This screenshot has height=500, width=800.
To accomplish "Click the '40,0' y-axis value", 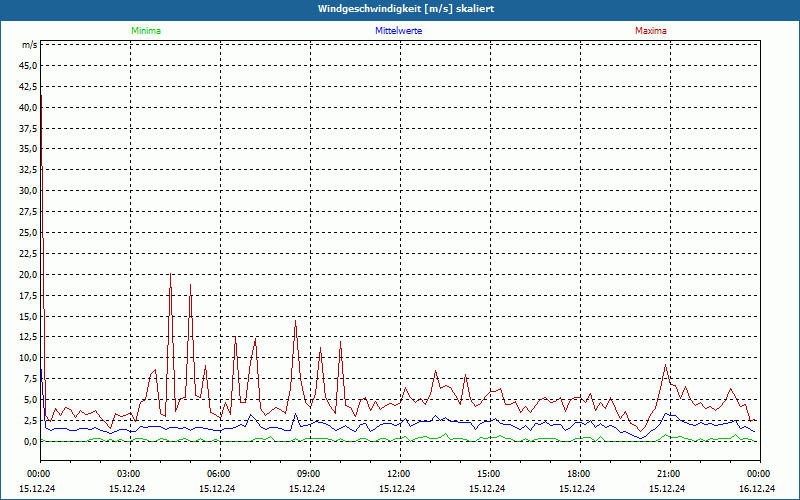I will point(28,107).
